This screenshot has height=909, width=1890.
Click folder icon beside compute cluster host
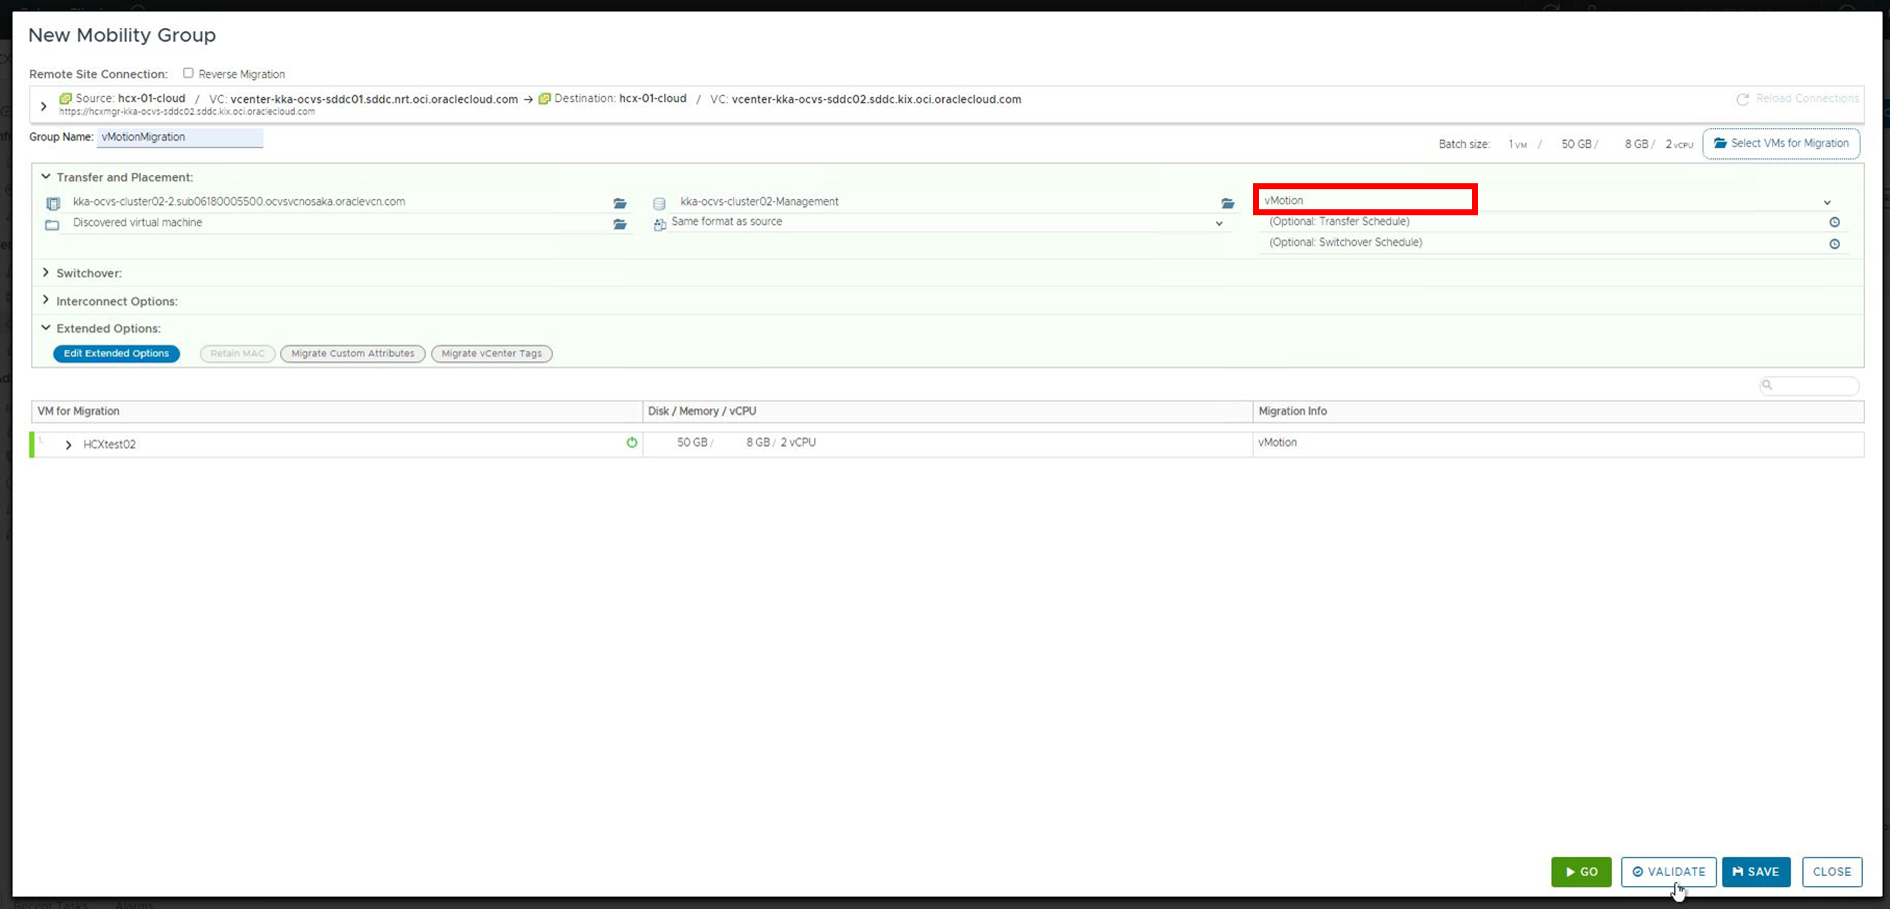620,203
